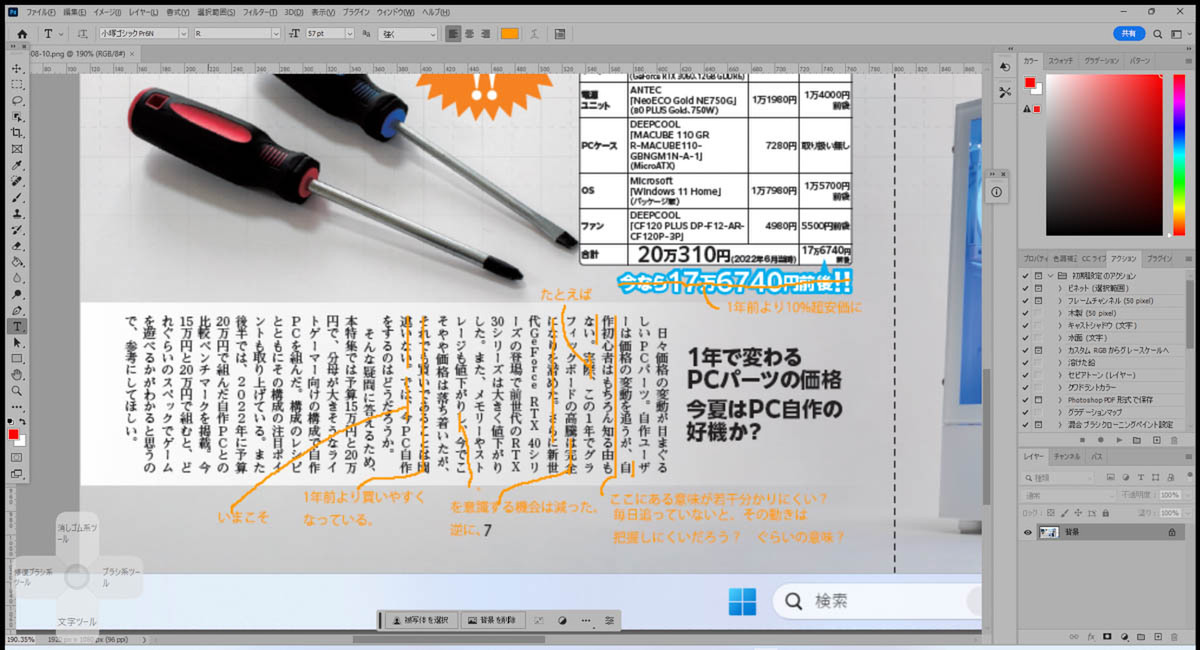The image size is (1200, 650).
Task: Switch to the スウォッチ tab
Action: 1060,60
